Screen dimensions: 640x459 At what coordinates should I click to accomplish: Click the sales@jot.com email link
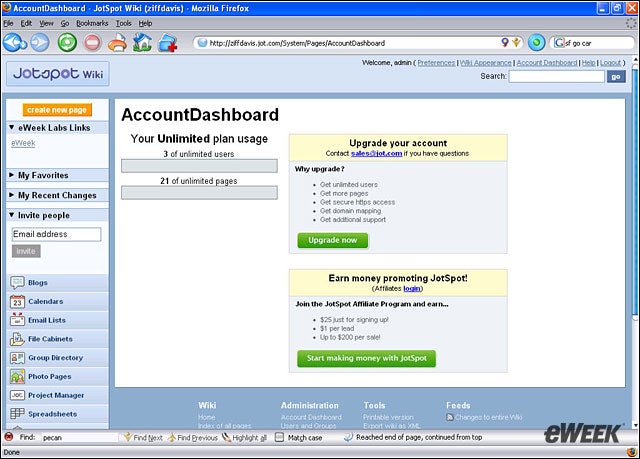(x=376, y=153)
